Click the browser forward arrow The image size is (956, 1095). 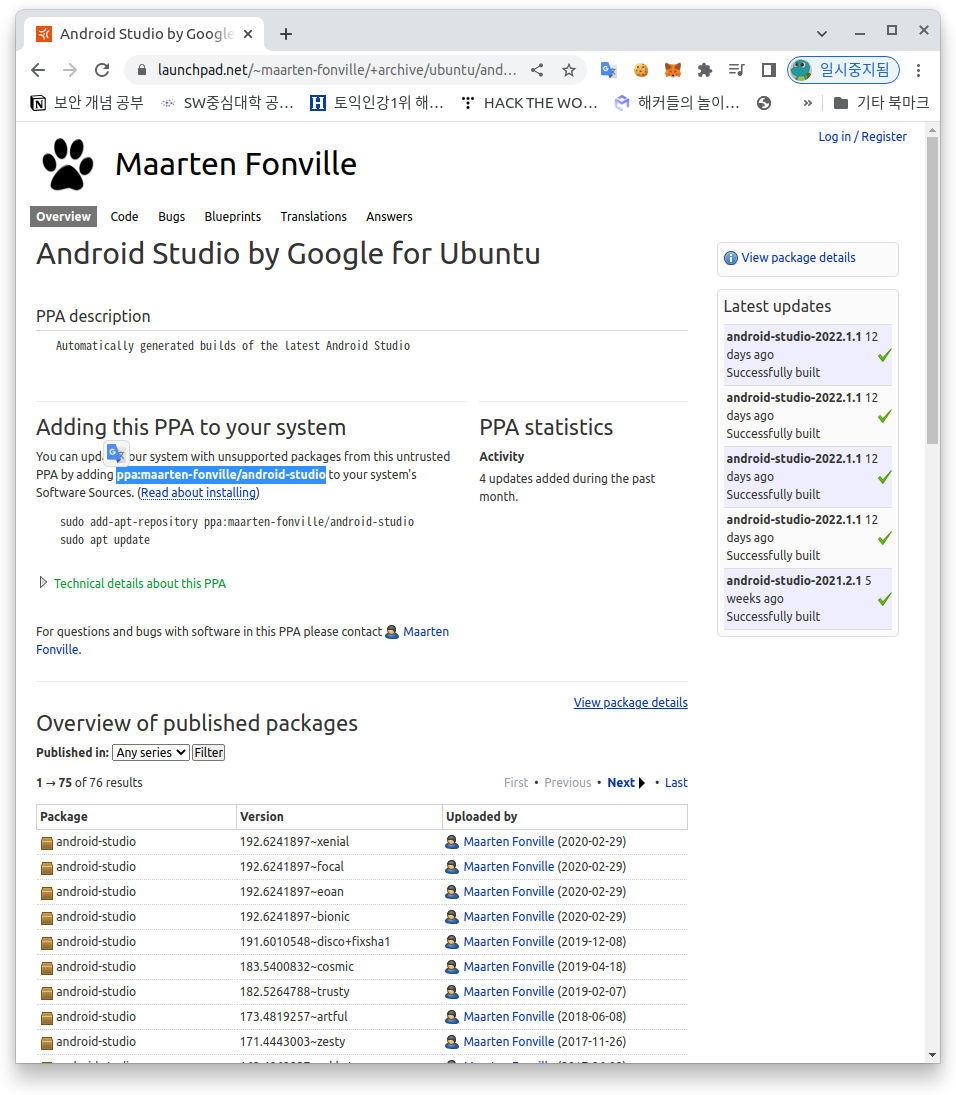[x=70, y=70]
